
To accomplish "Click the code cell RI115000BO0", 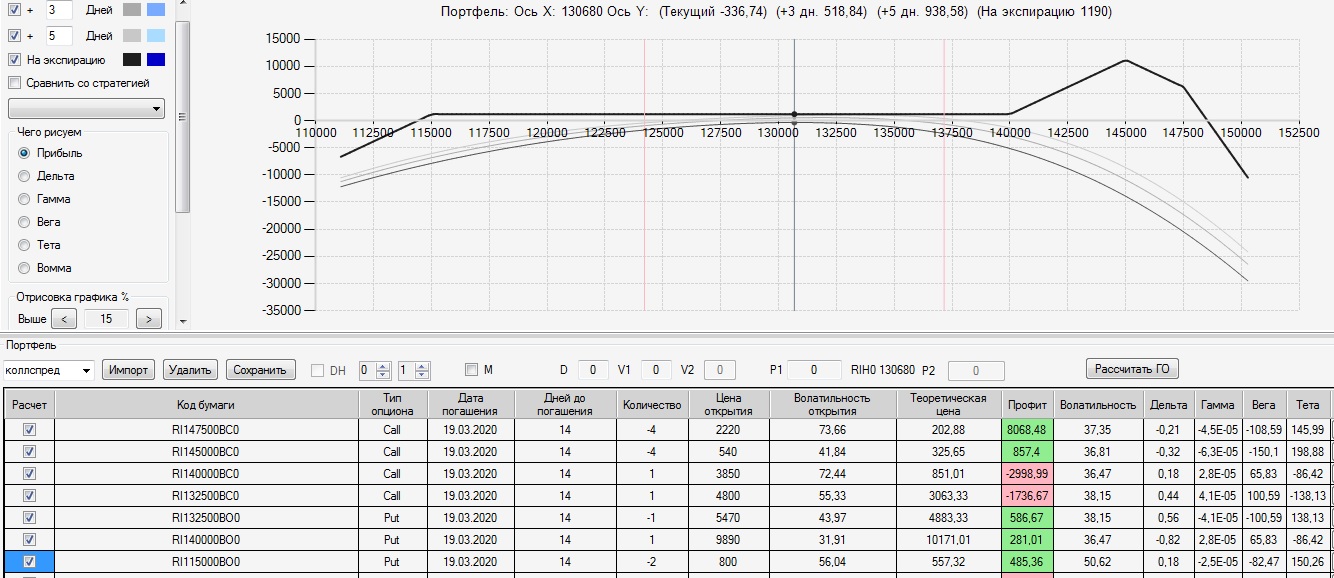I will (x=206, y=561).
